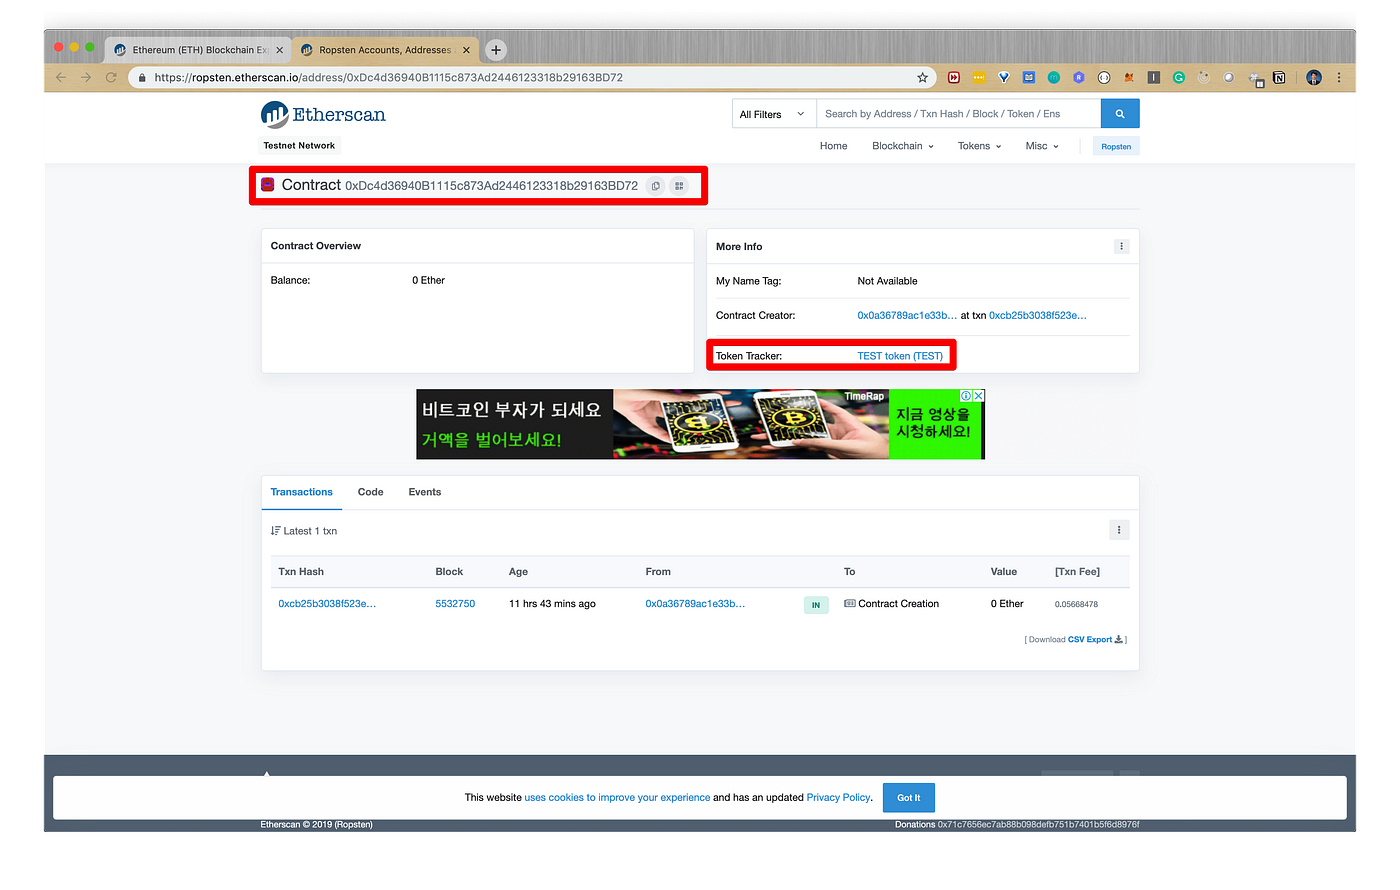Open the teal 'm' extension icon

tap(1054, 77)
